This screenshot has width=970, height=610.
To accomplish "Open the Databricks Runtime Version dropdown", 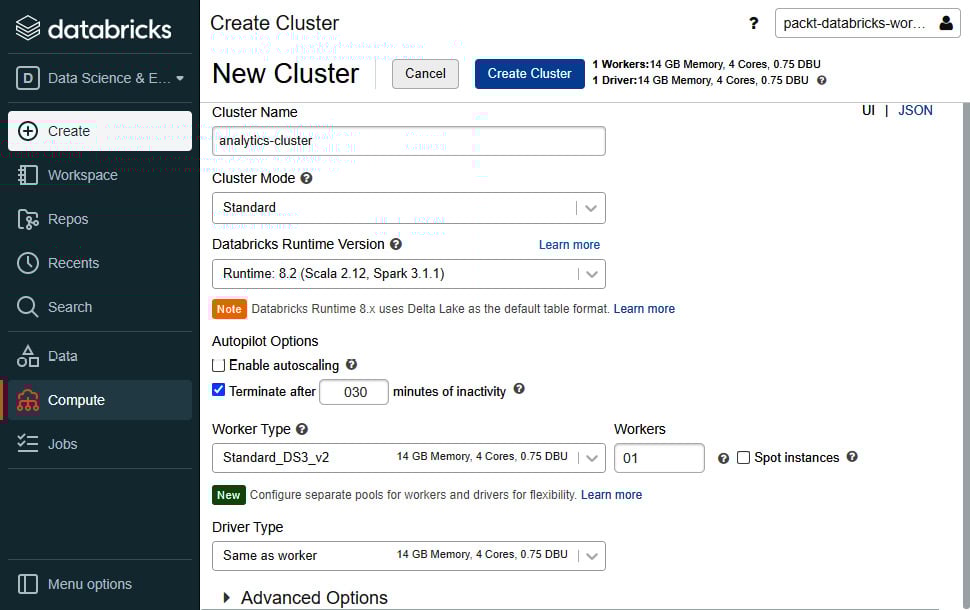I will 409,274.
